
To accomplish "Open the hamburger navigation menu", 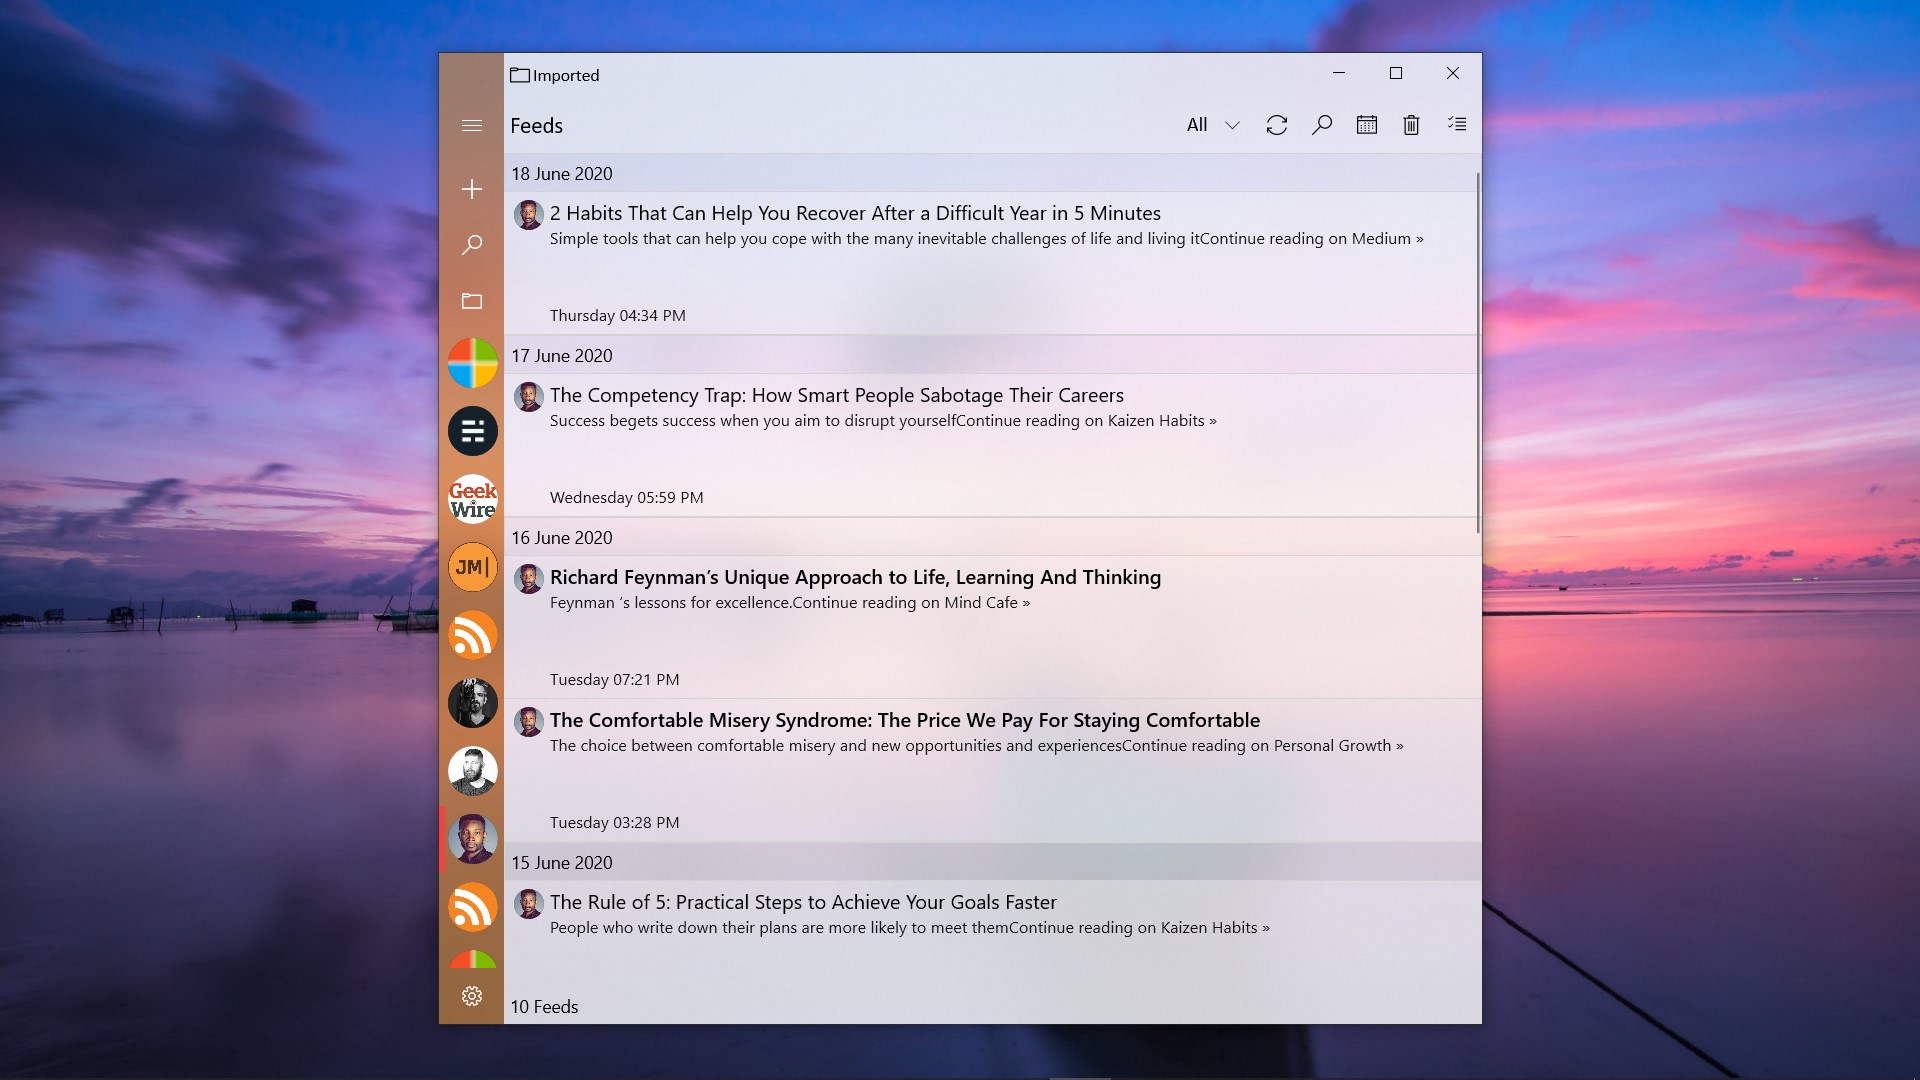I will 472,126.
